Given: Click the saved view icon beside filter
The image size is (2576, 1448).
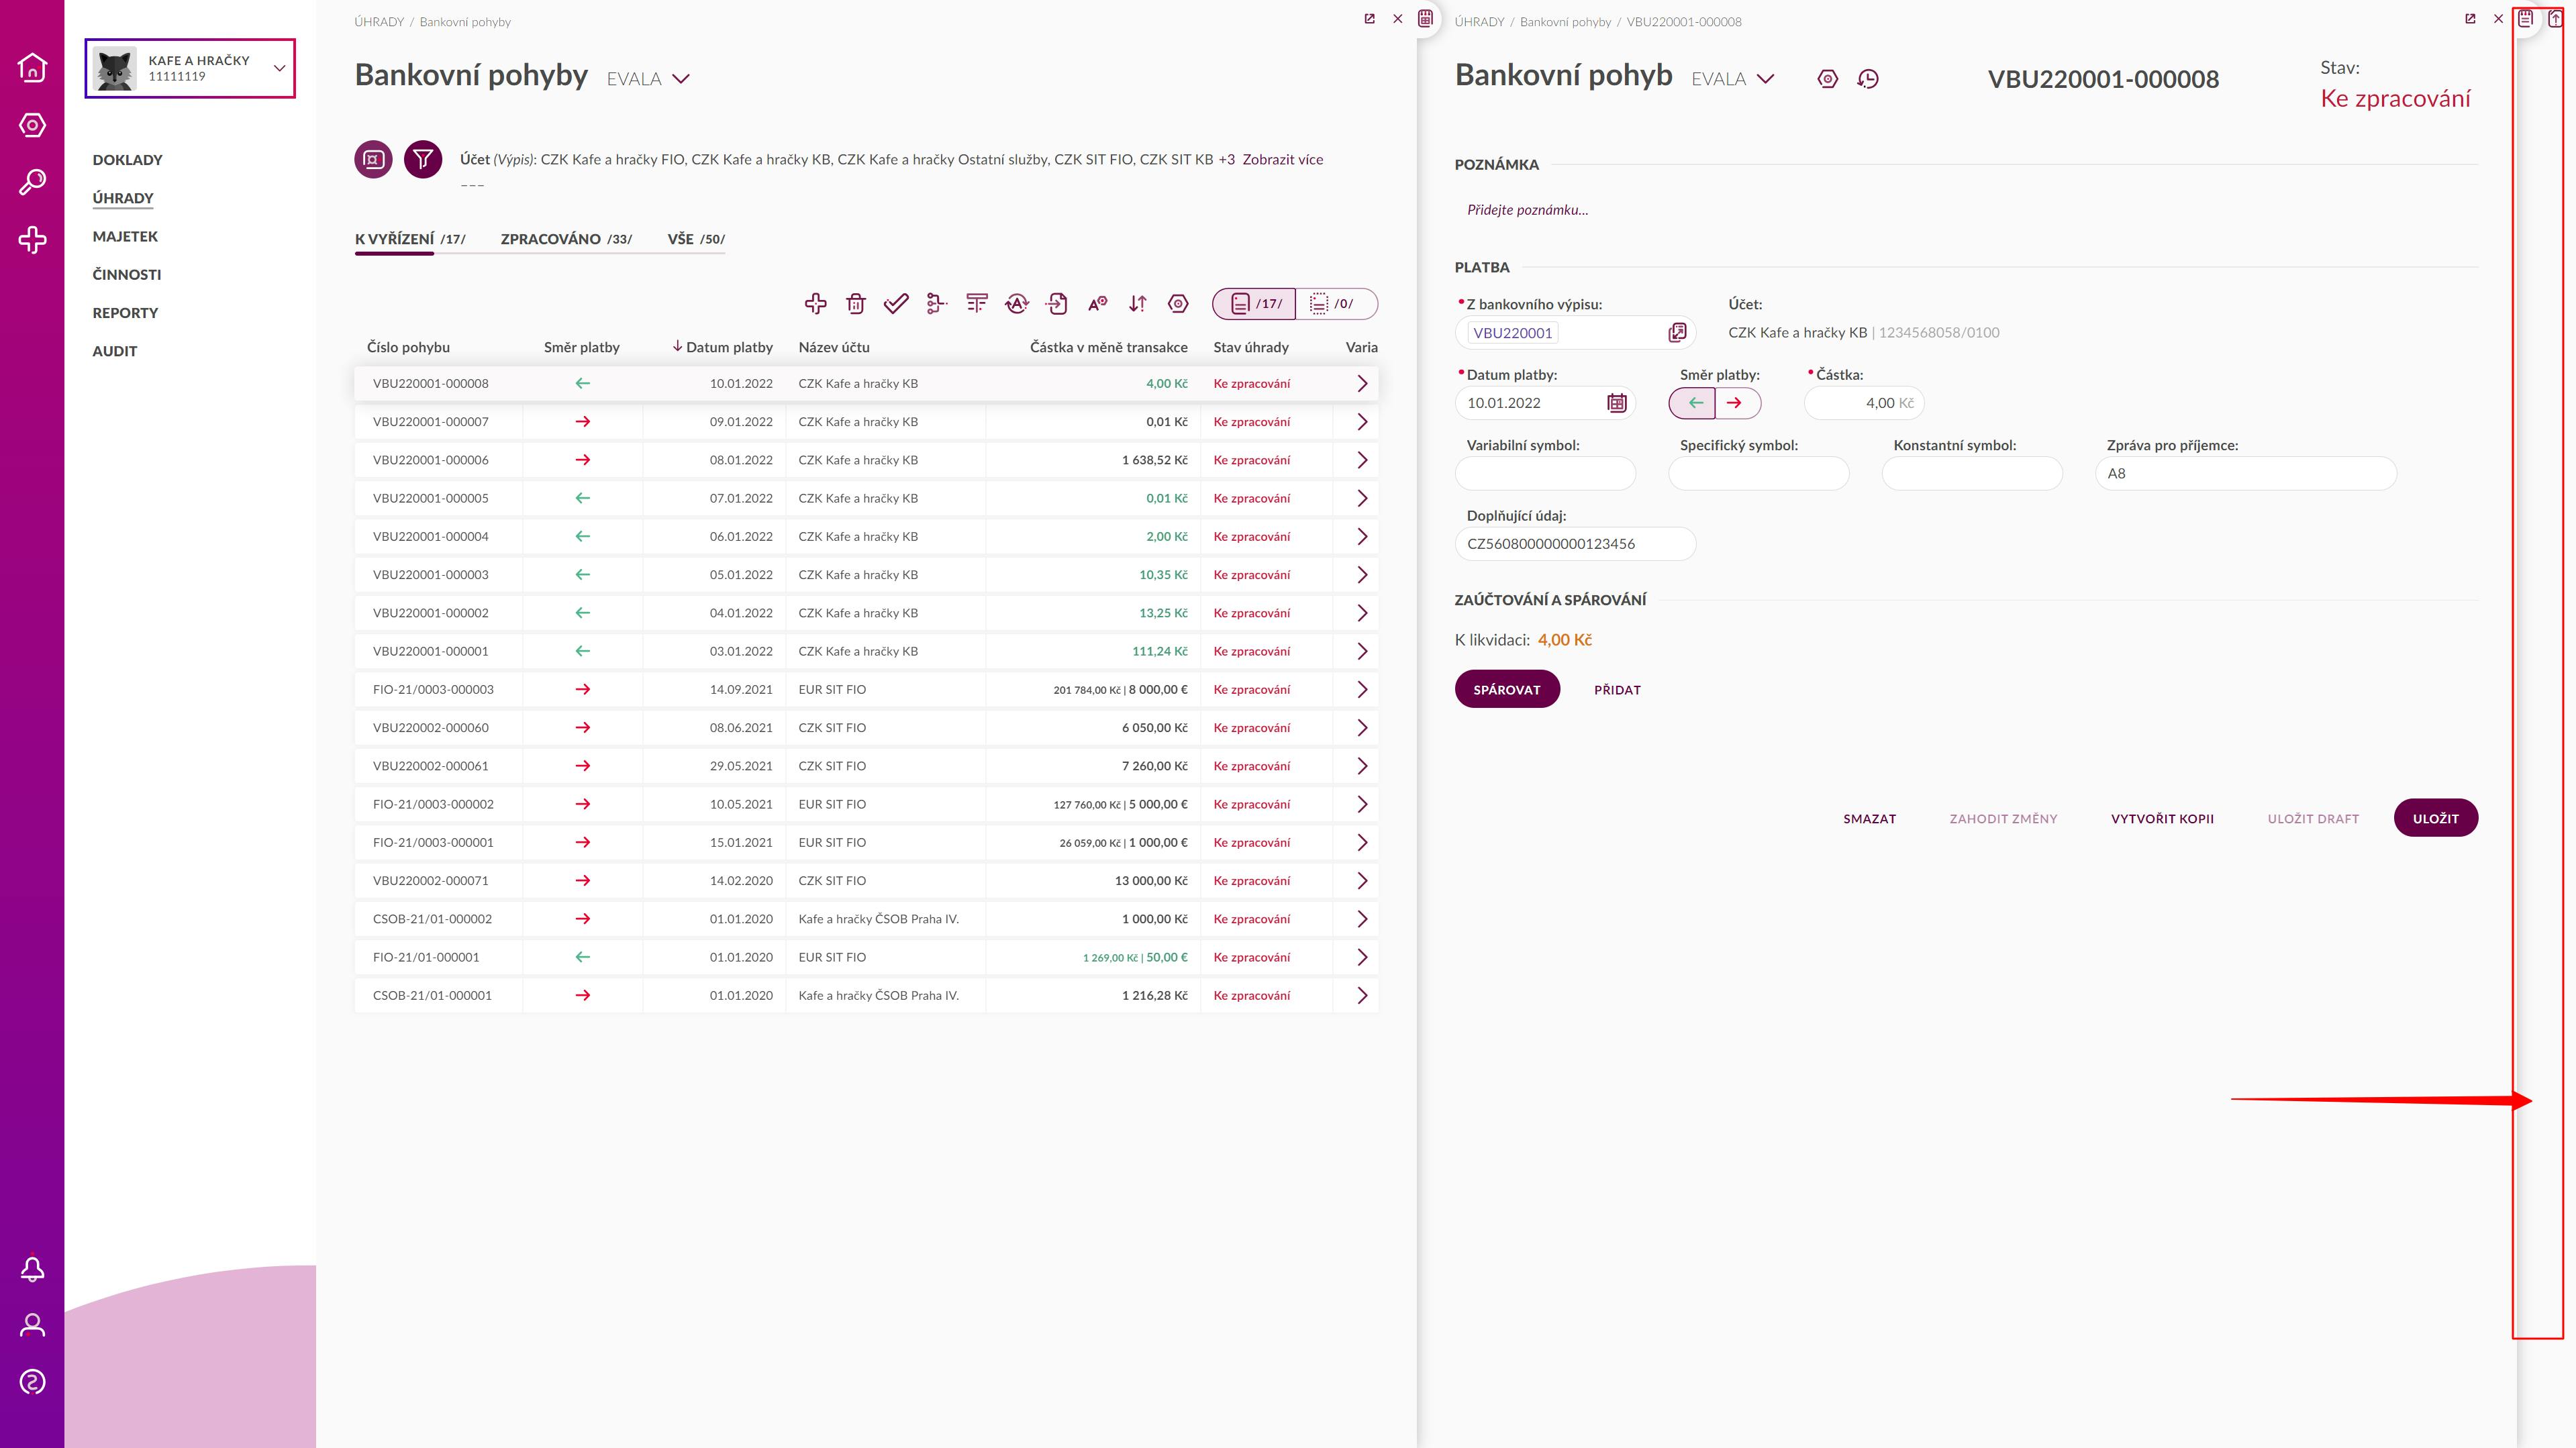Looking at the screenshot, I should click(373, 159).
